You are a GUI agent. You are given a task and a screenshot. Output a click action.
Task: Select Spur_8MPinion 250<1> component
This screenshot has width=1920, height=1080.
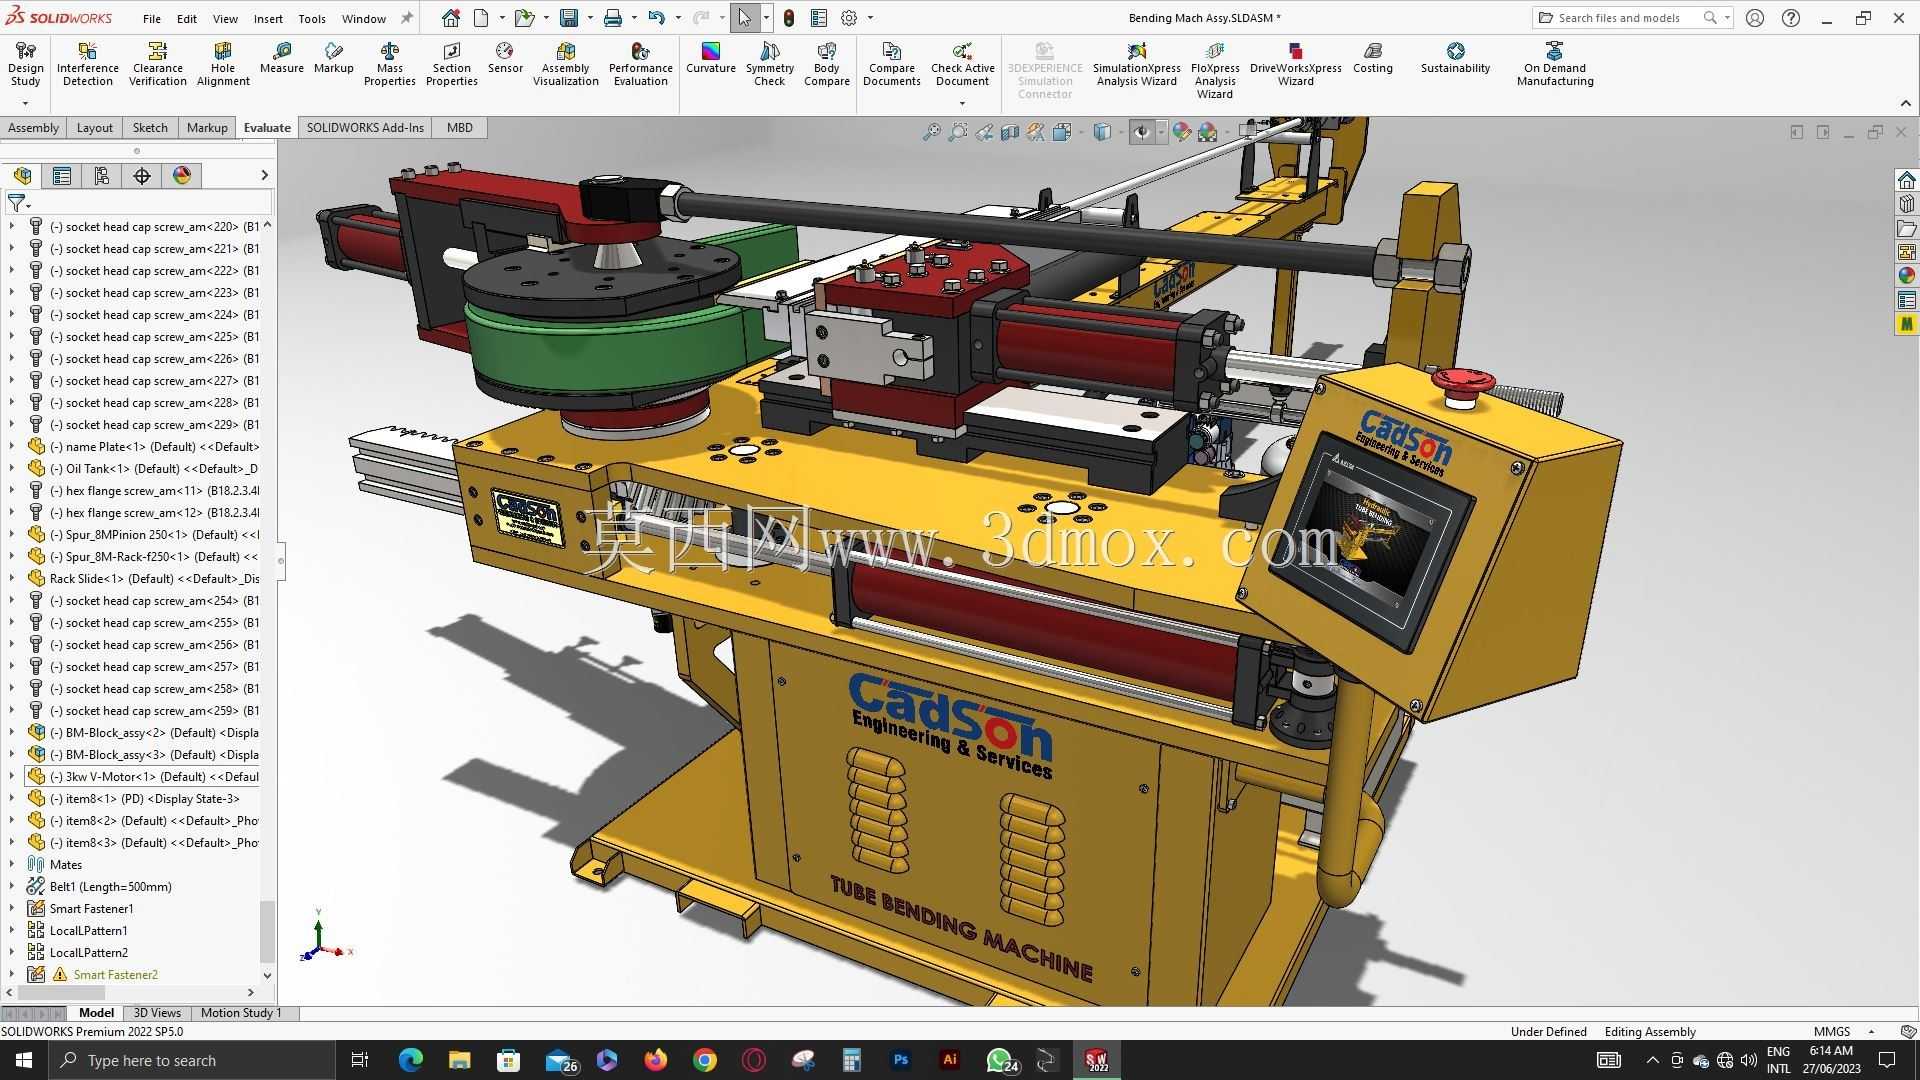tap(155, 535)
